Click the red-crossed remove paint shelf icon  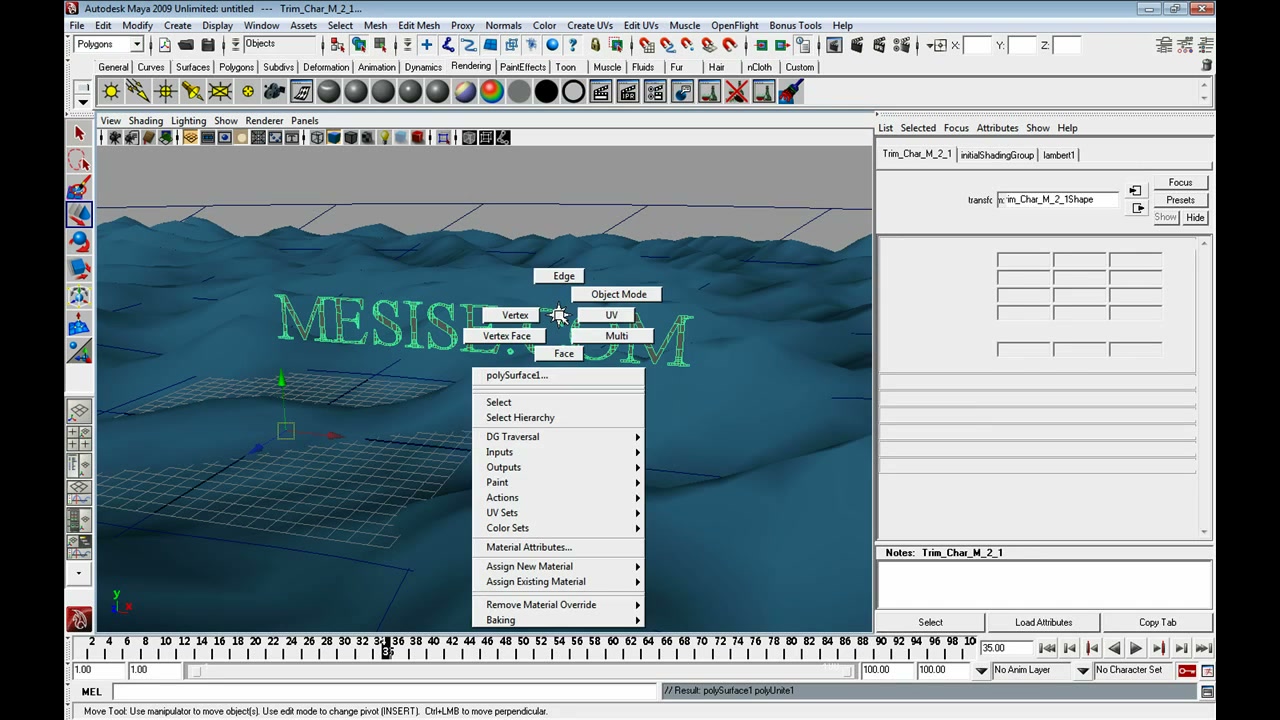click(737, 92)
